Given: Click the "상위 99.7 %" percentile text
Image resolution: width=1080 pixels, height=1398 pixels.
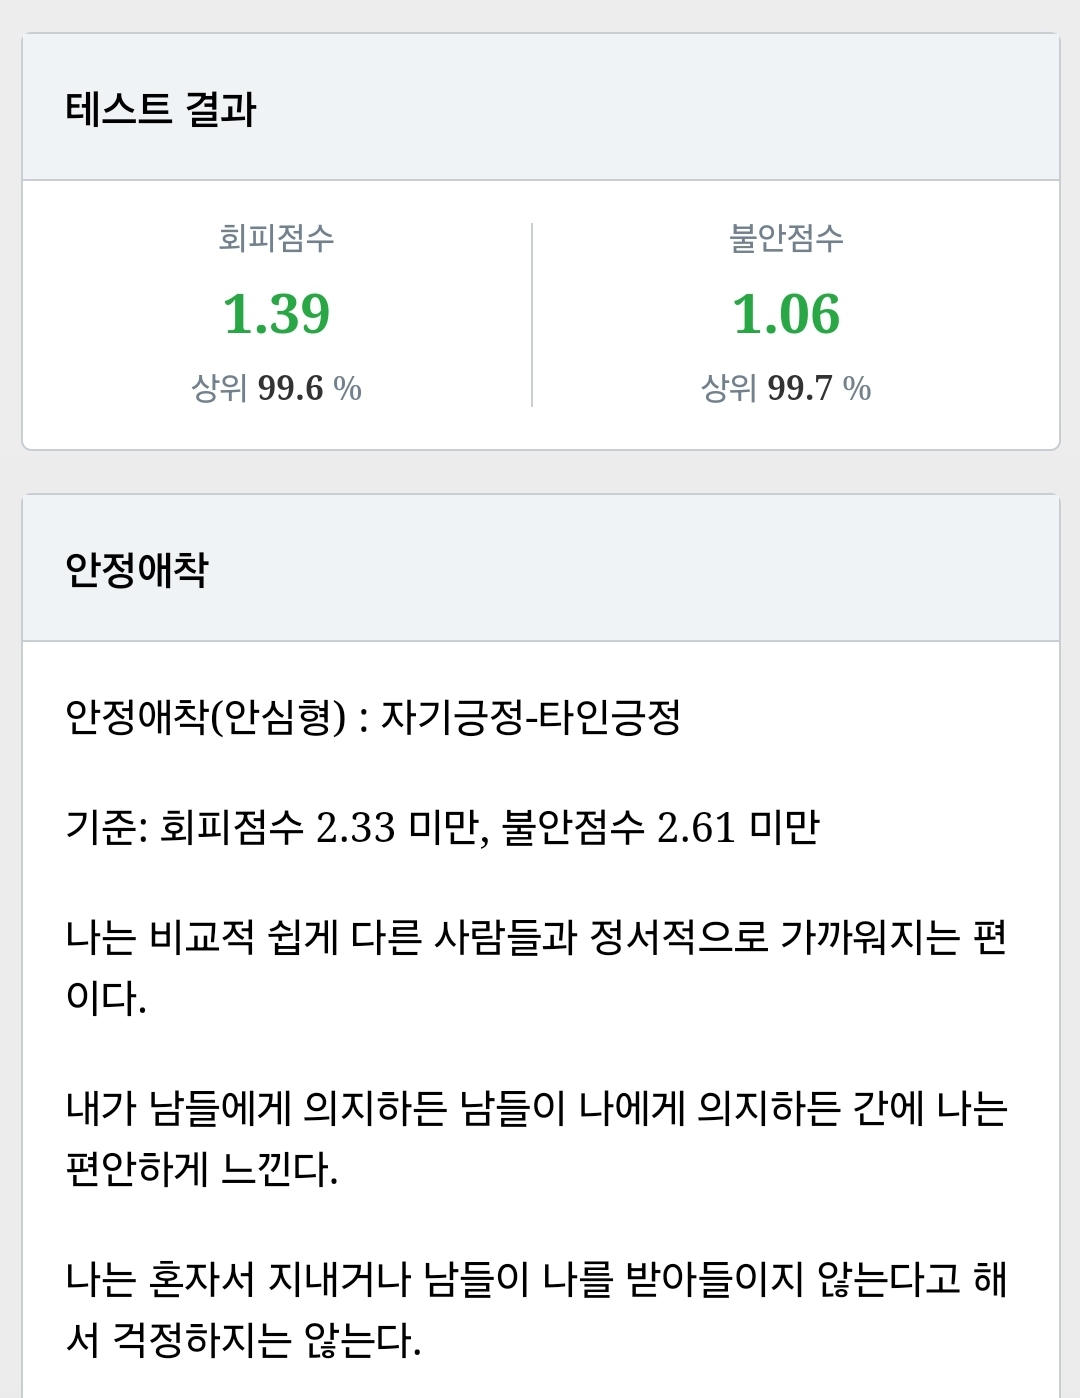Looking at the screenshot, I should (786, 388).
